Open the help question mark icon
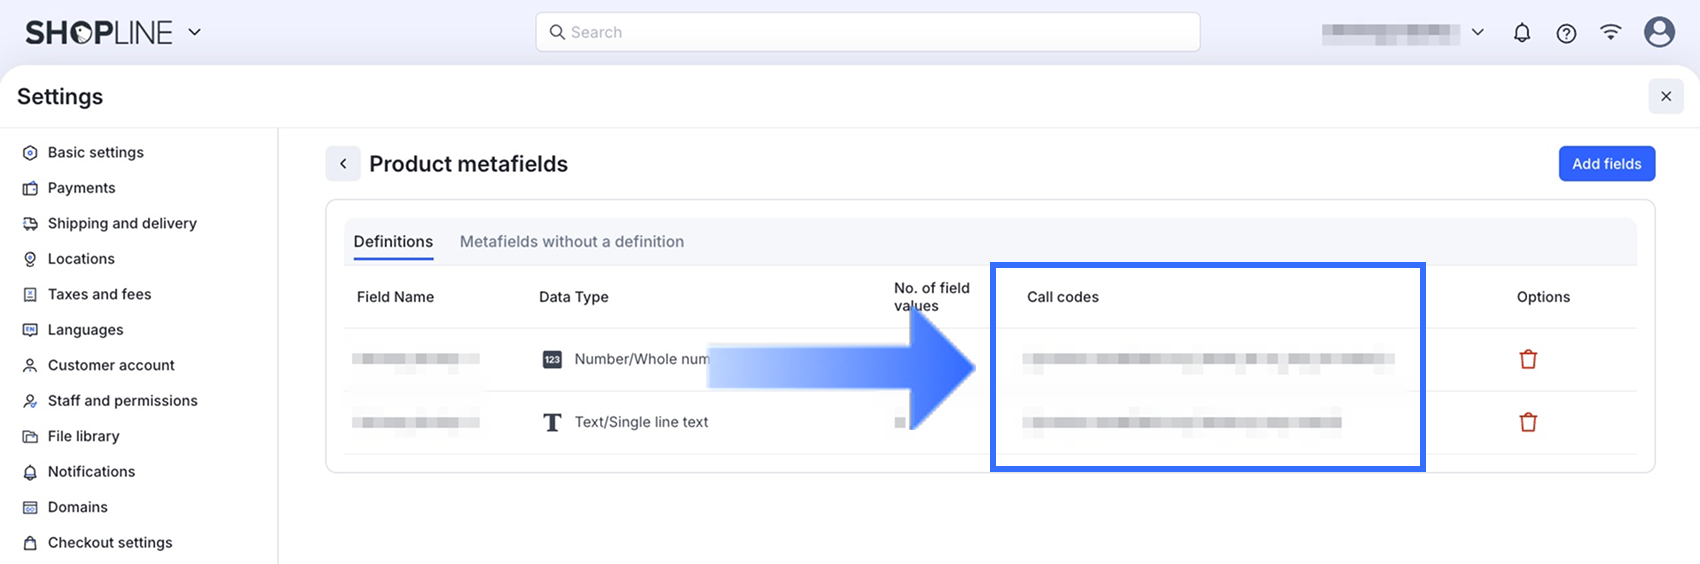 (x=1566, y=33)
